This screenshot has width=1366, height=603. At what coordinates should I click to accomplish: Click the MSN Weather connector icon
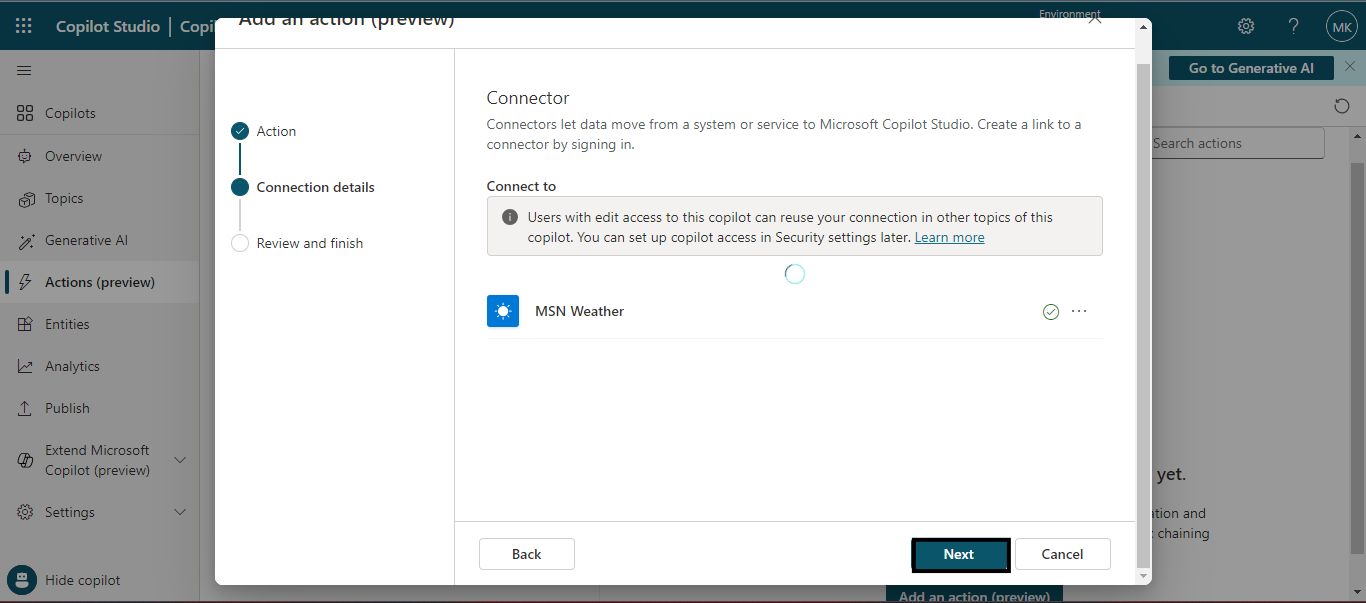pyautogui.click(x=503, y=311)
